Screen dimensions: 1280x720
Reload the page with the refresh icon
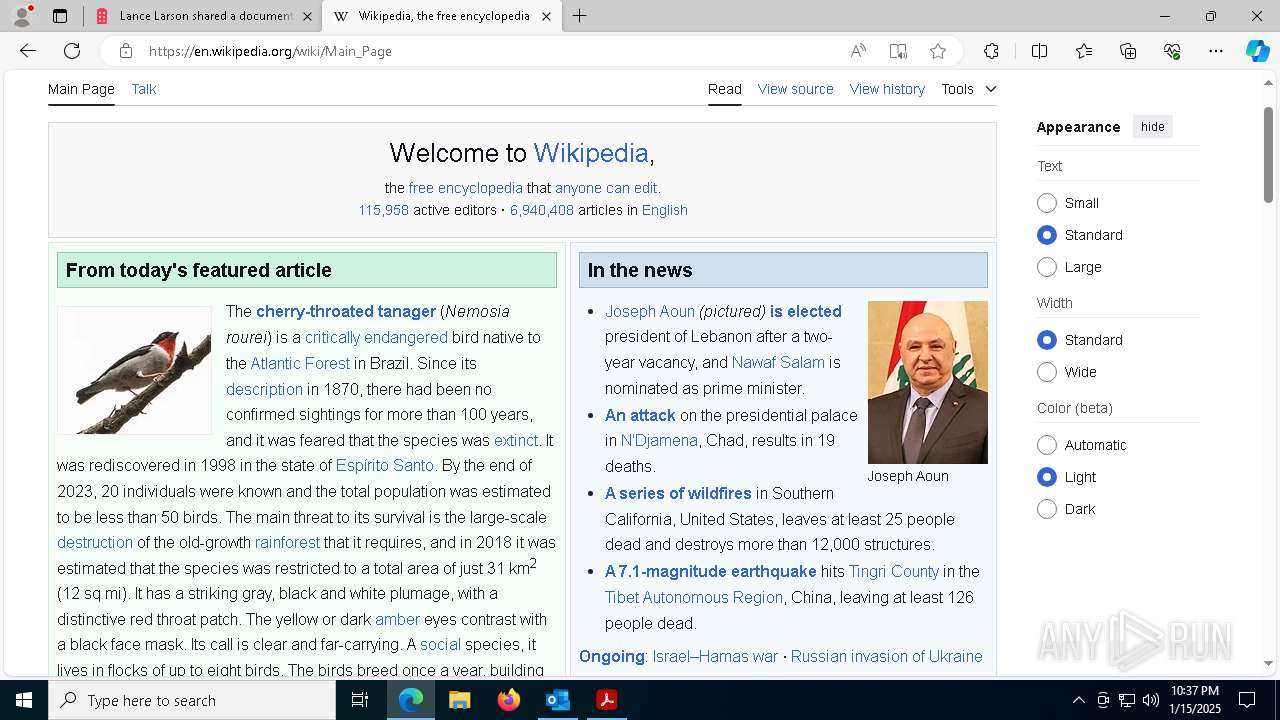click(x=72, y=51)
